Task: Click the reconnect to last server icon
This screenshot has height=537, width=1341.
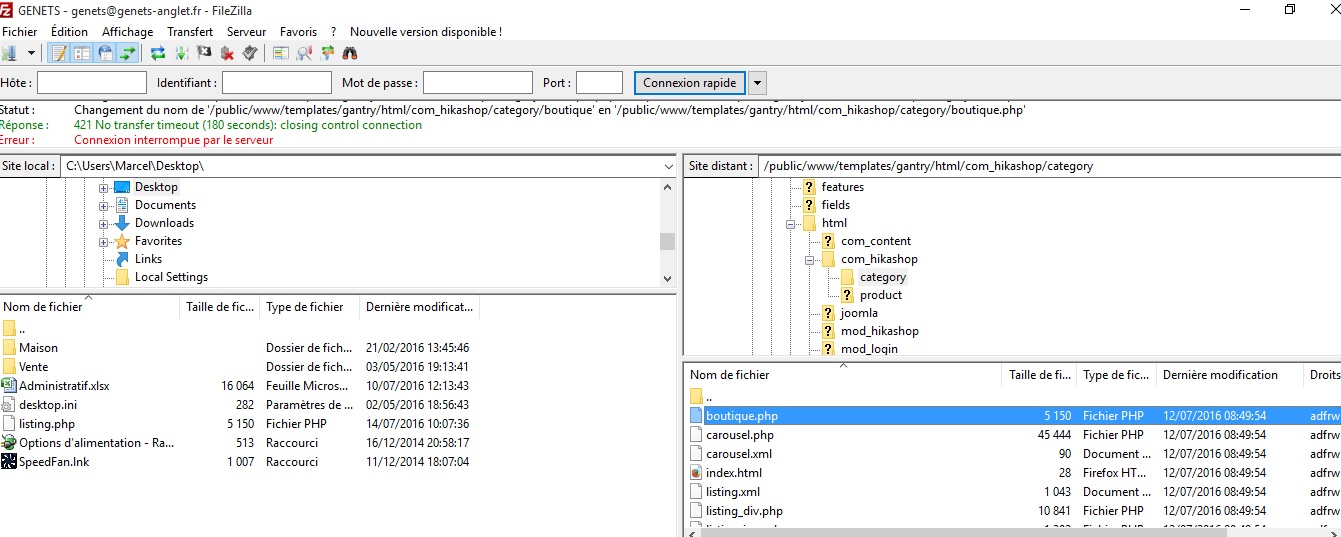Action: pyautogui.click(x=249, y=53)
